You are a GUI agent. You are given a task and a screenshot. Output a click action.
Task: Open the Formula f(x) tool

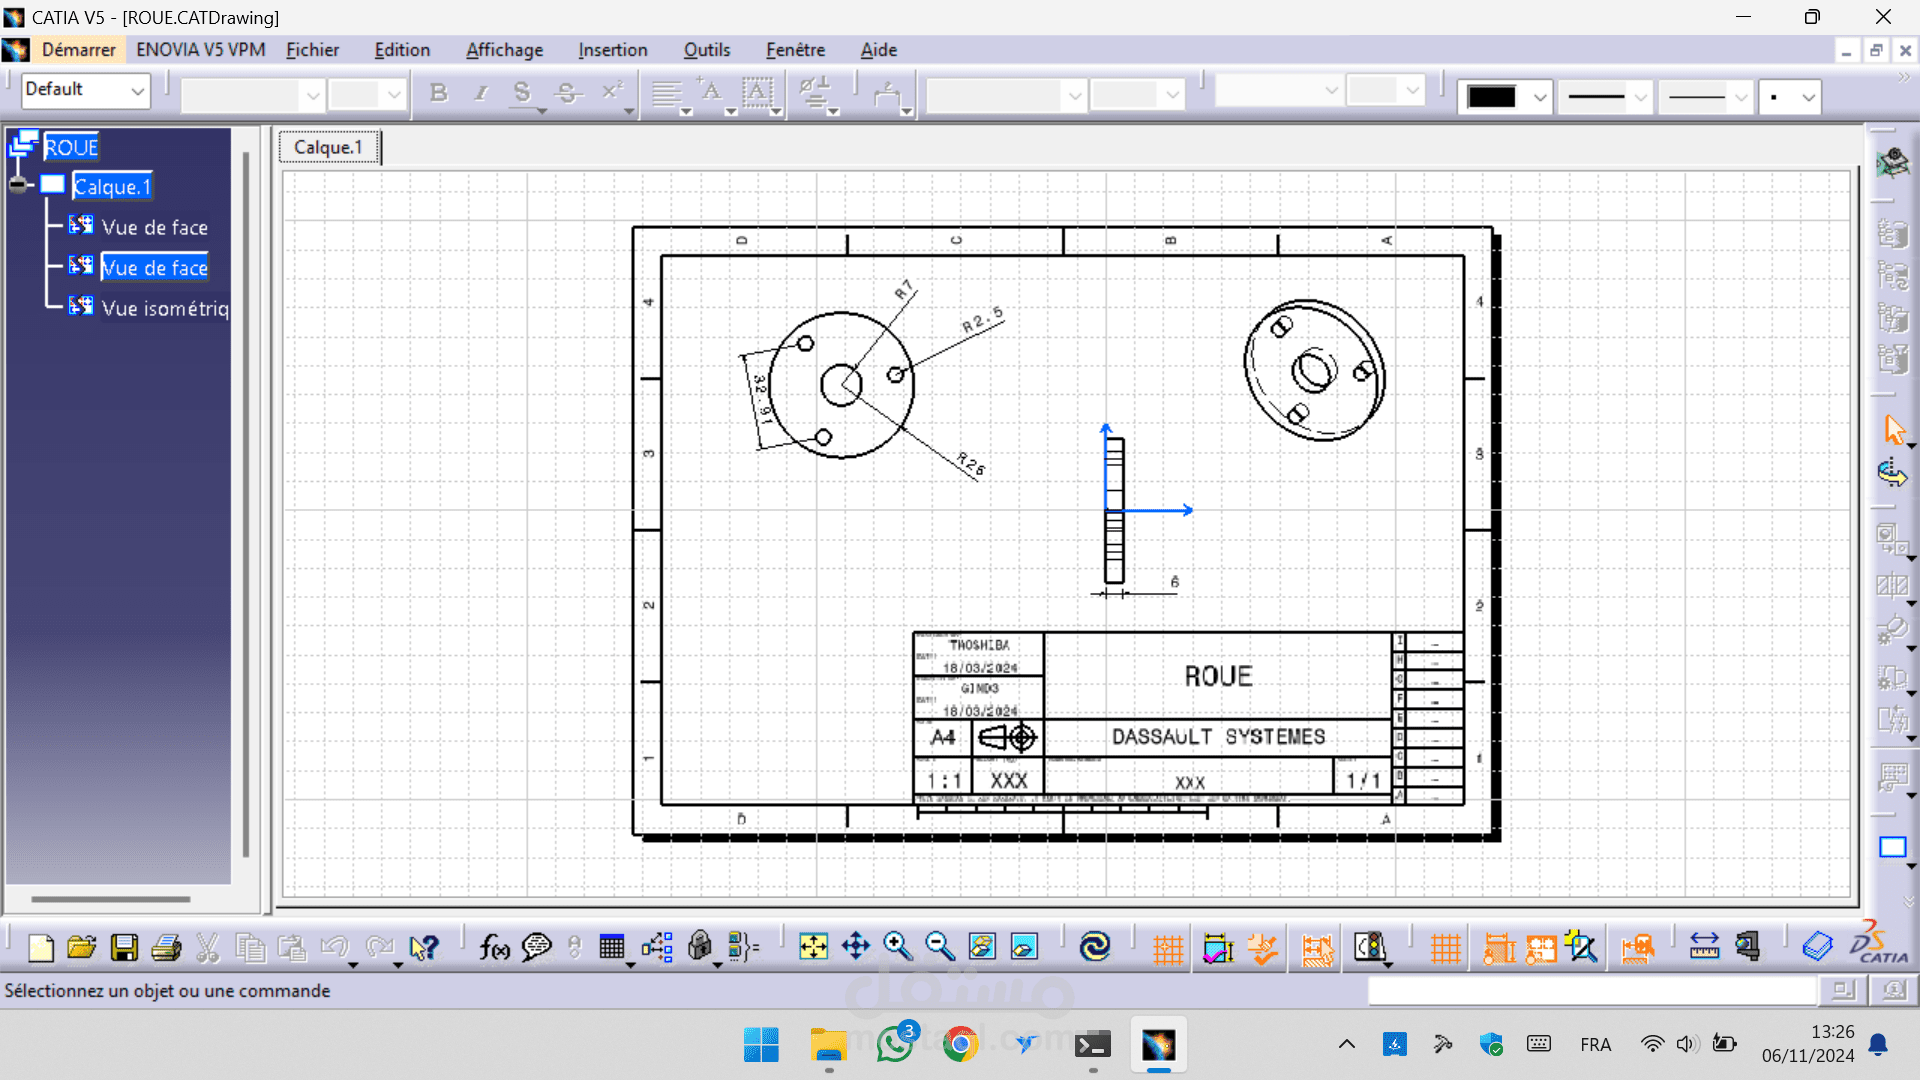[x=494, y=947]
